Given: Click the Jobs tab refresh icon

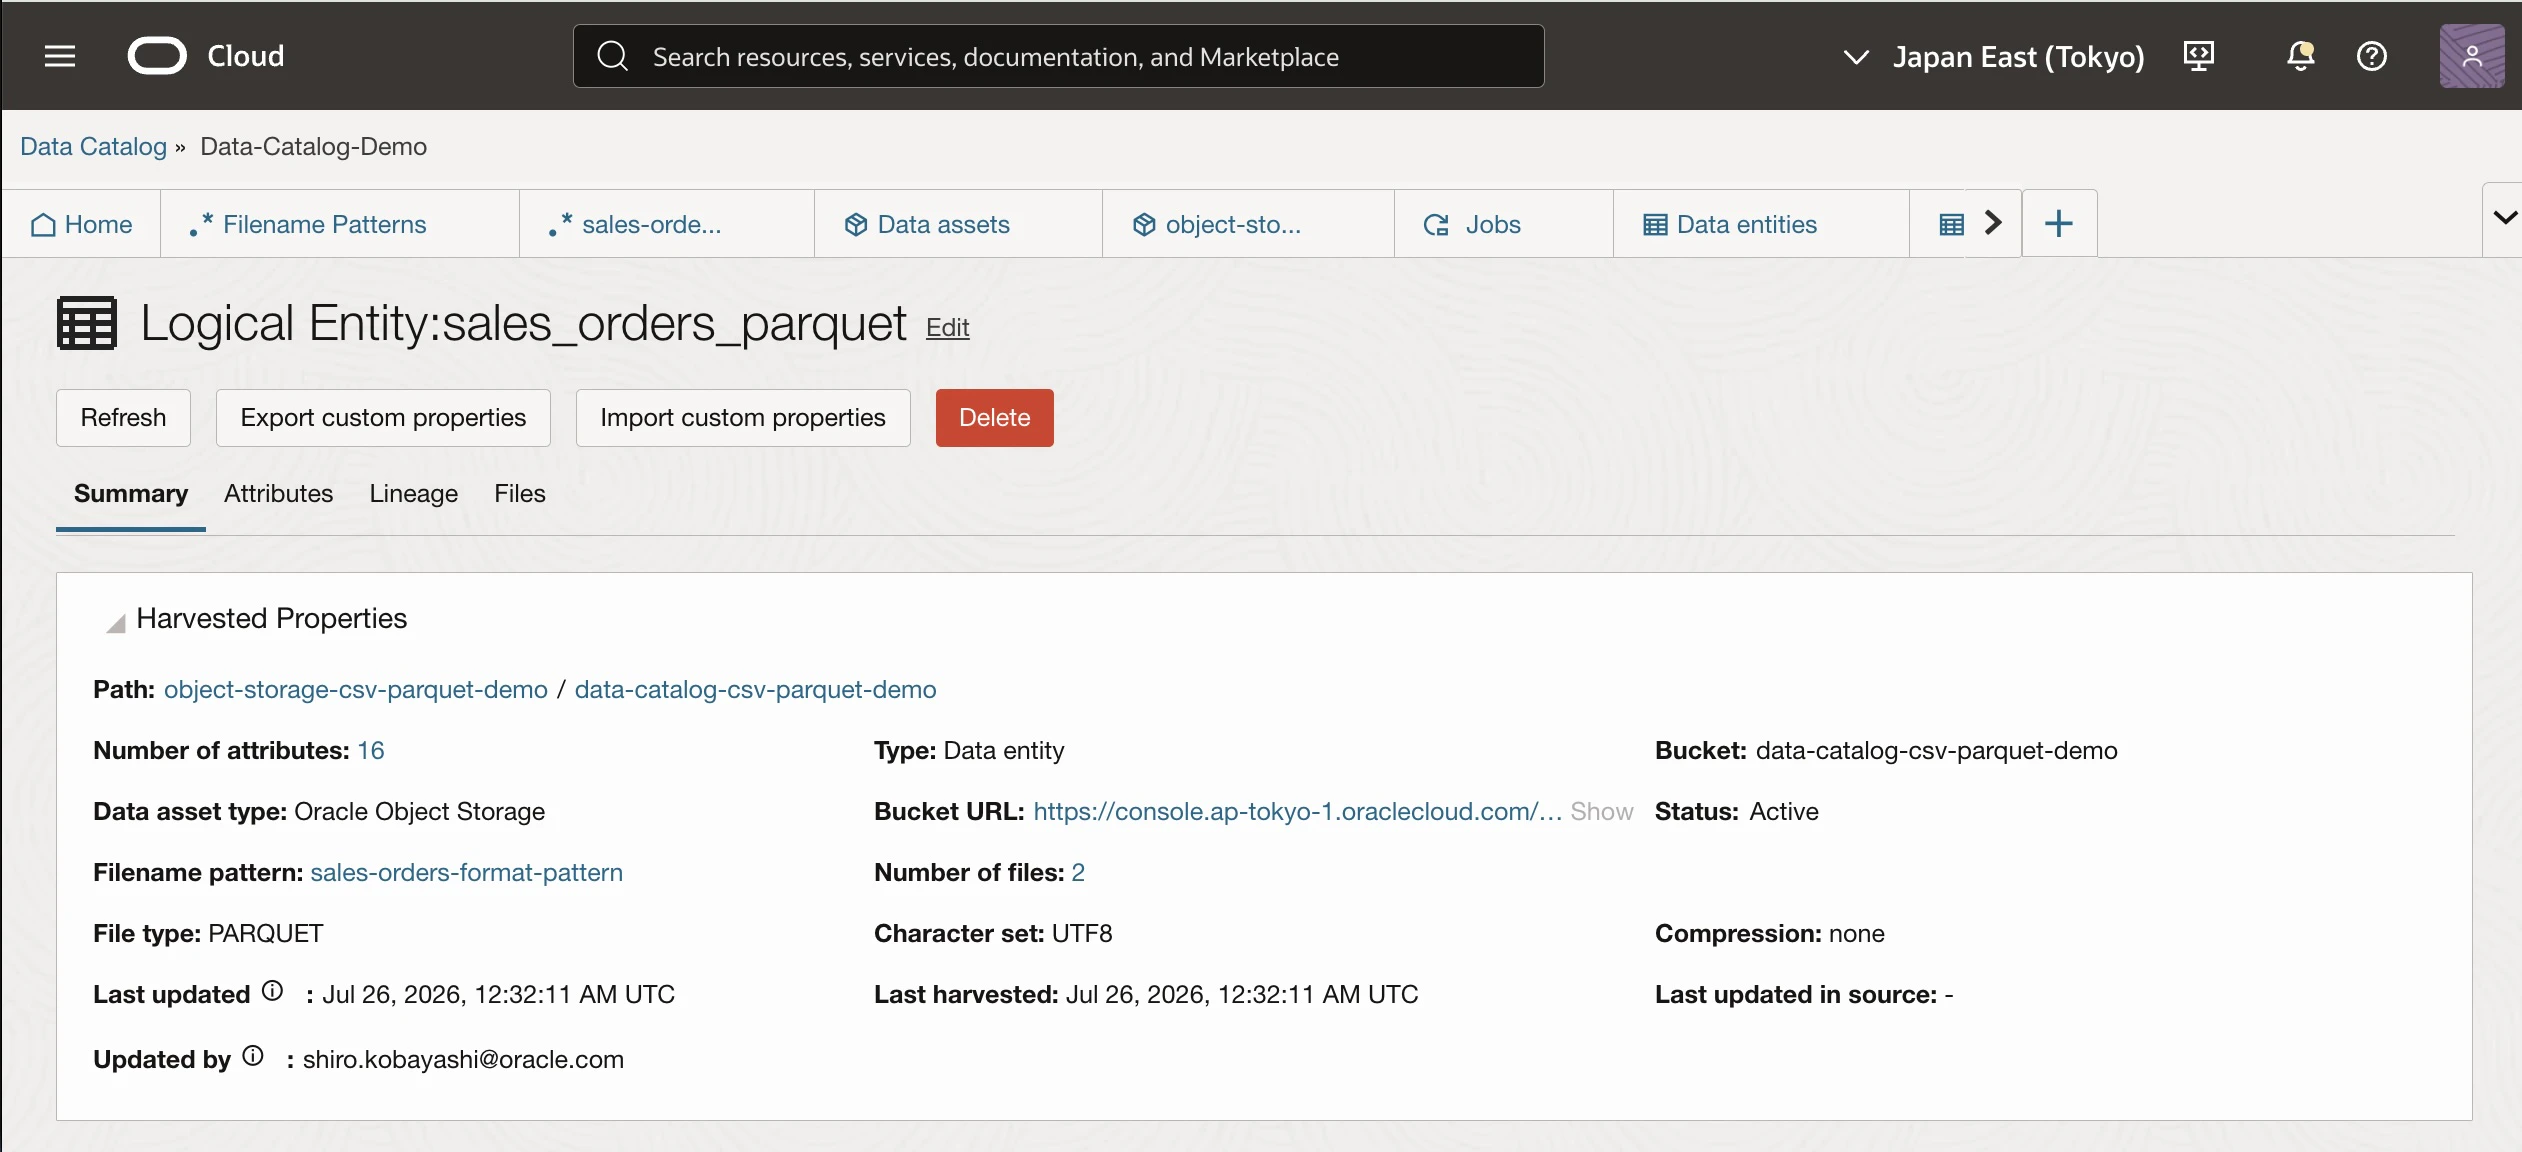Looking at the screenshot, I should 1437,225.
